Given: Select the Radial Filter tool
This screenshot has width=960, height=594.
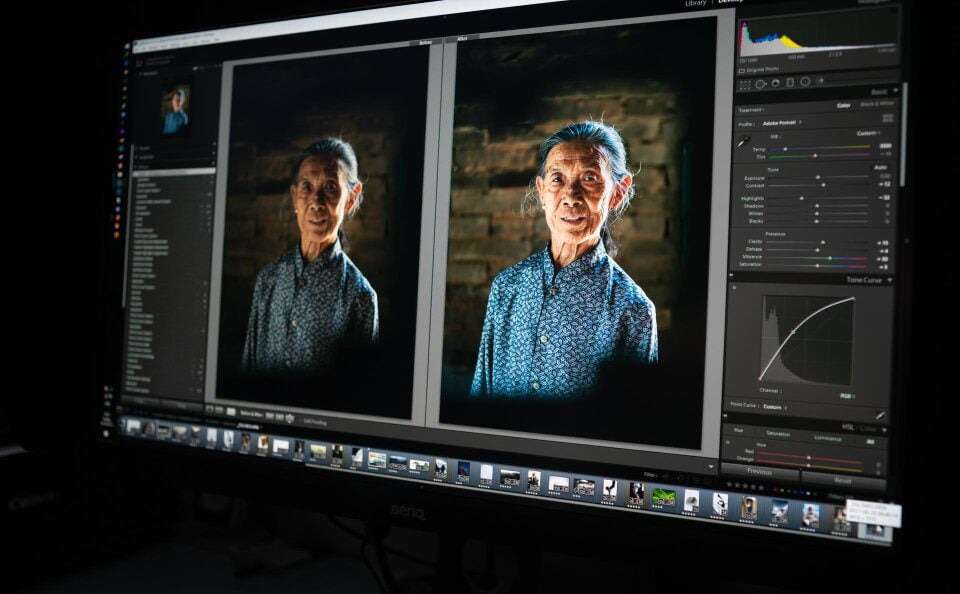Looking at the screenshot, I should tap(805, 82).
